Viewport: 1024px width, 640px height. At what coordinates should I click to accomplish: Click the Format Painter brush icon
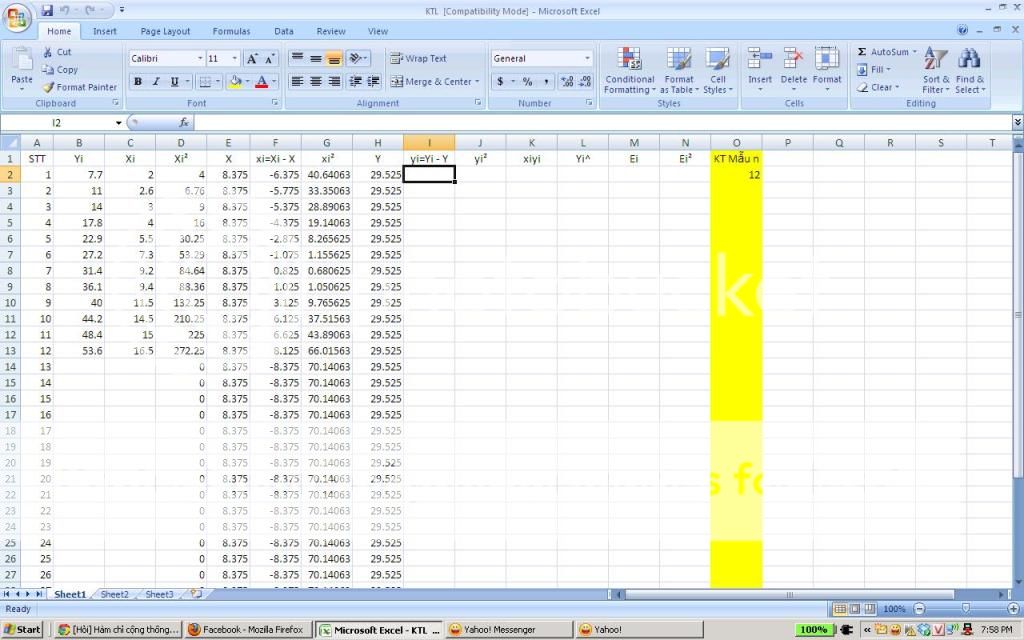(x=48, y=87)
